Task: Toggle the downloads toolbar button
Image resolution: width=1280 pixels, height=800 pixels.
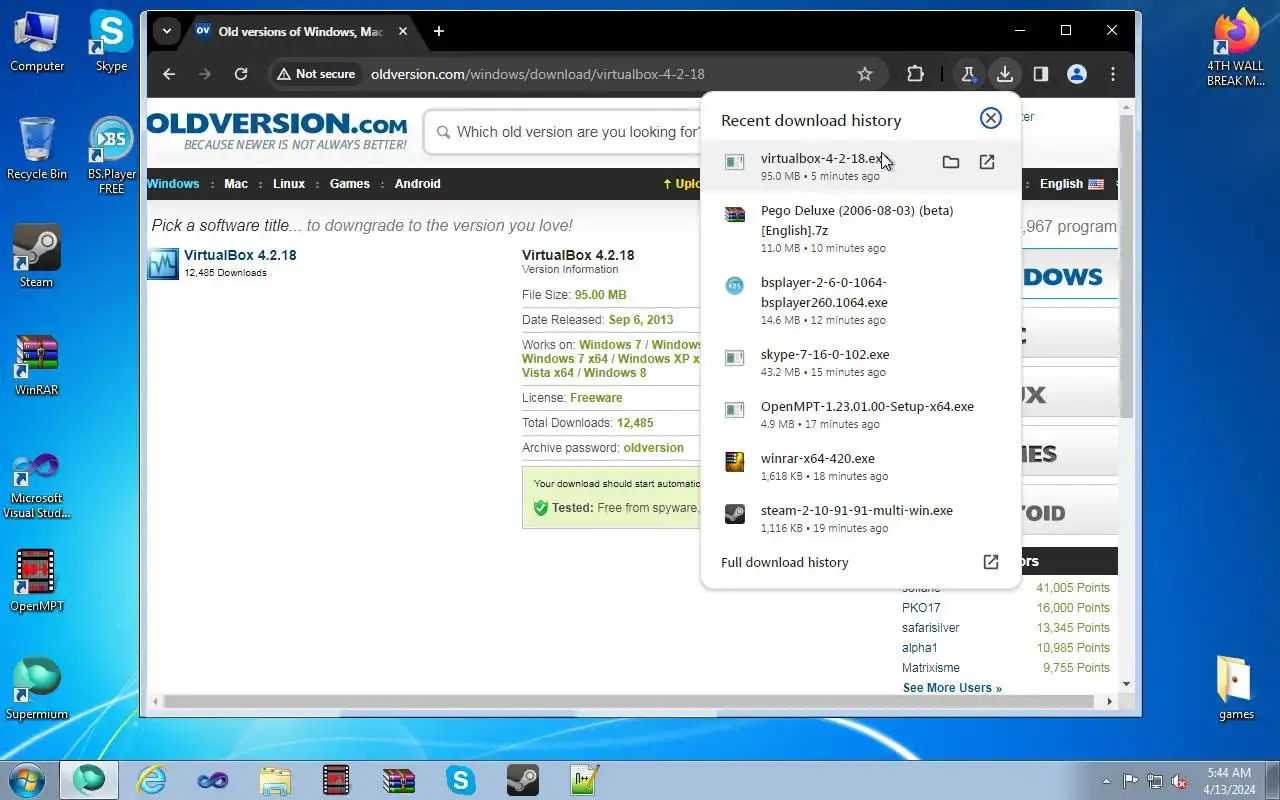Action: click(x=1004, y=74)
